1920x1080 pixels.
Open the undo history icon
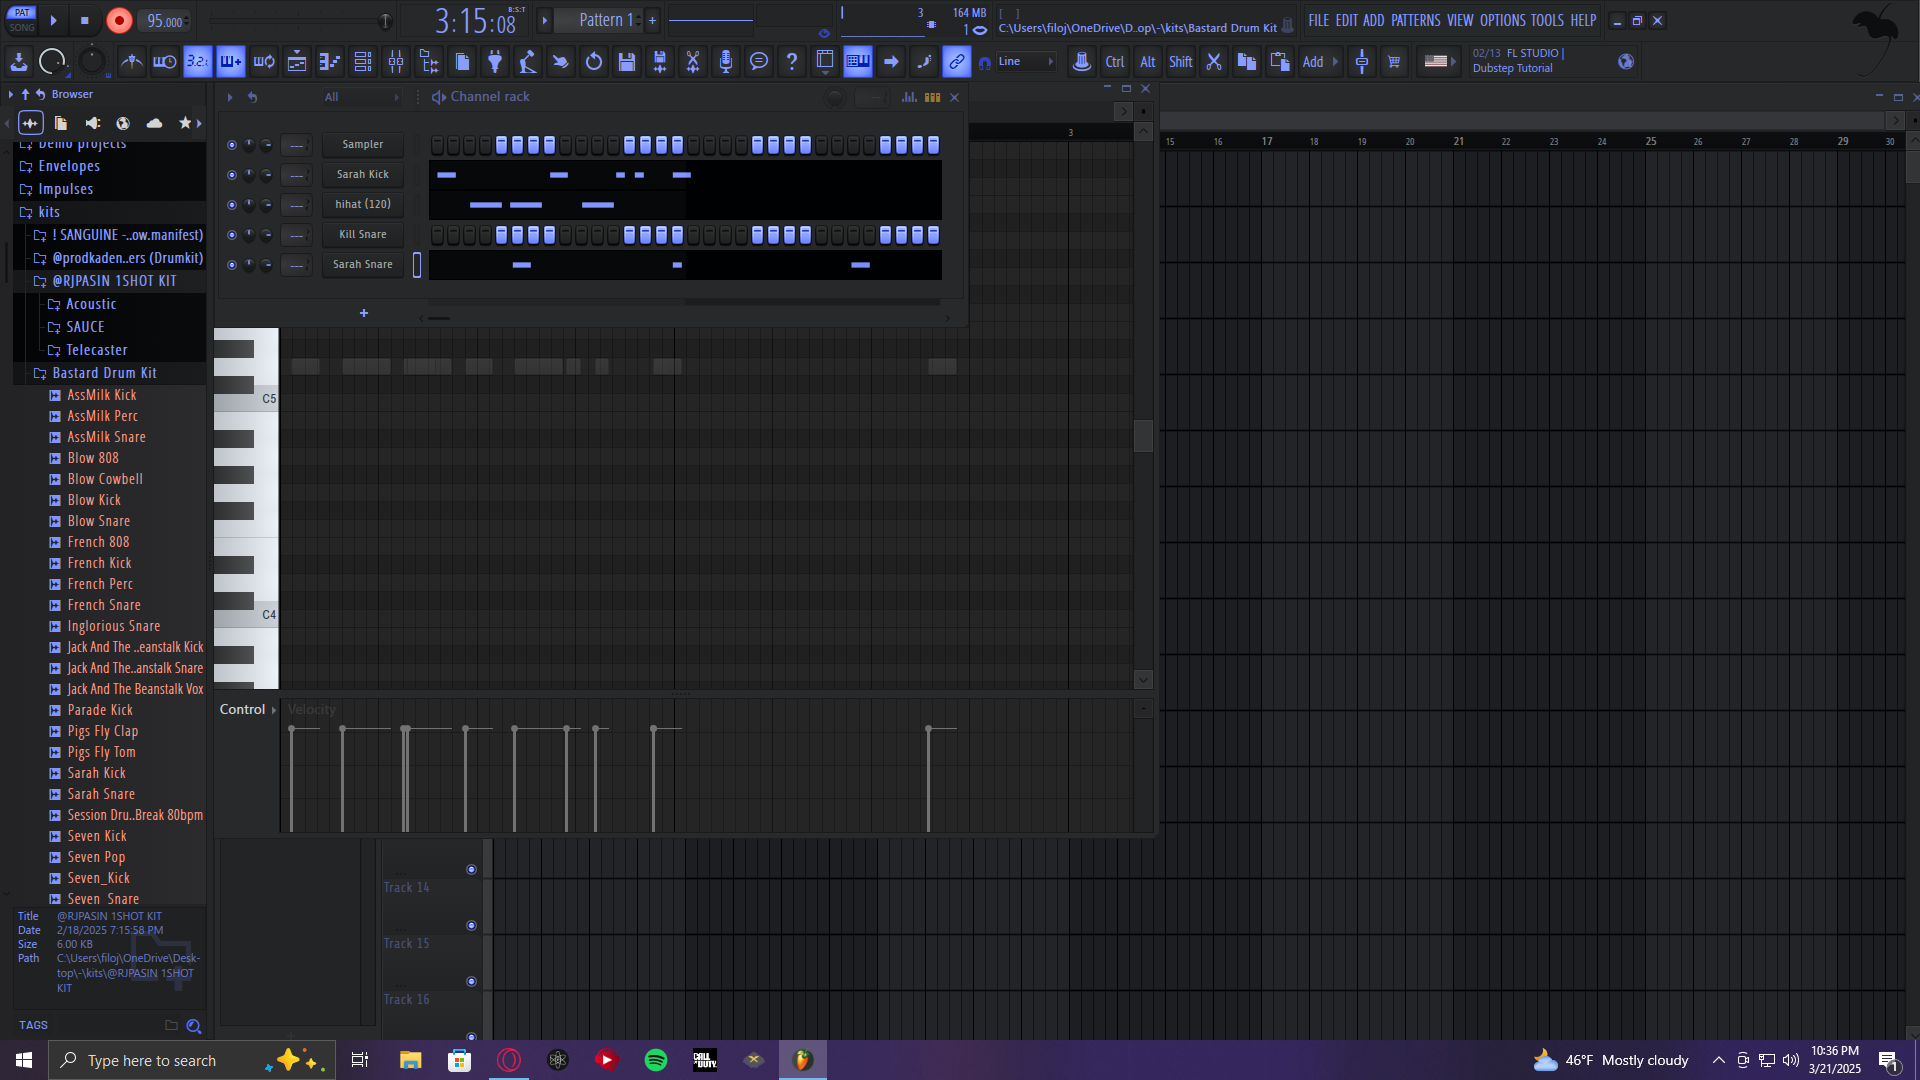pos(594,62)
